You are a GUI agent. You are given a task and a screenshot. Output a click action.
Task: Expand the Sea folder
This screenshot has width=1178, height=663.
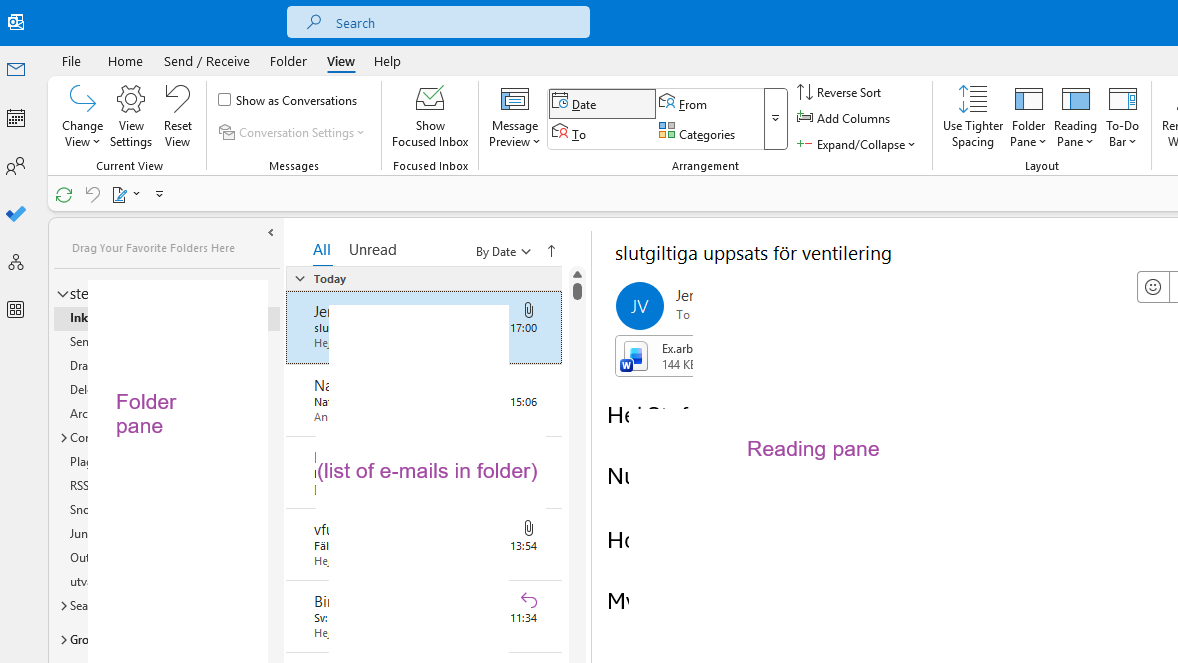coord(64,606)
